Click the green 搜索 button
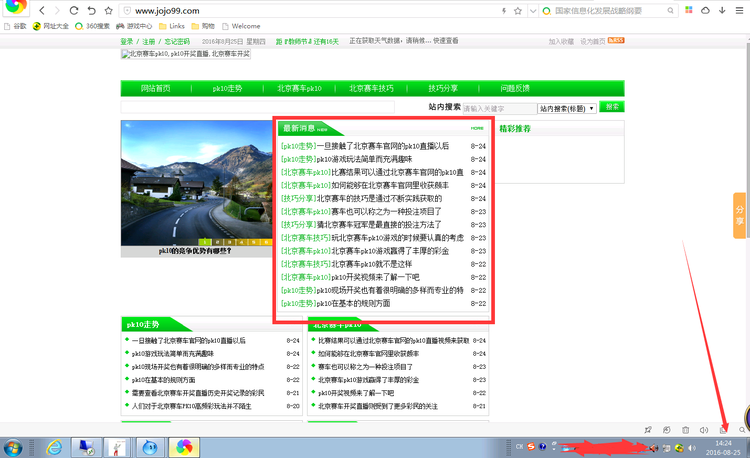This screenshot has height=458, width=750. (612, 107)
